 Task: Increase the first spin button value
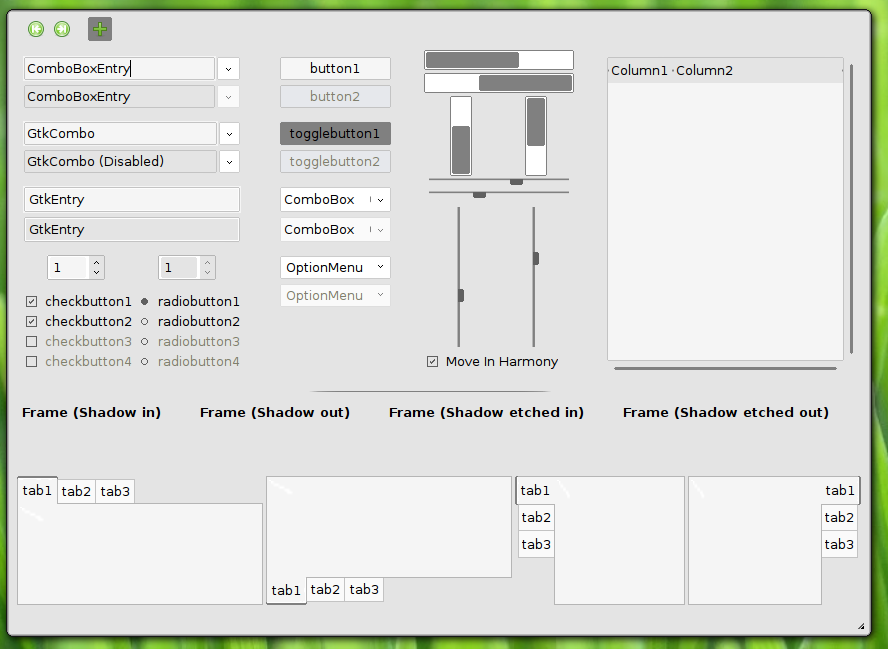97,262
